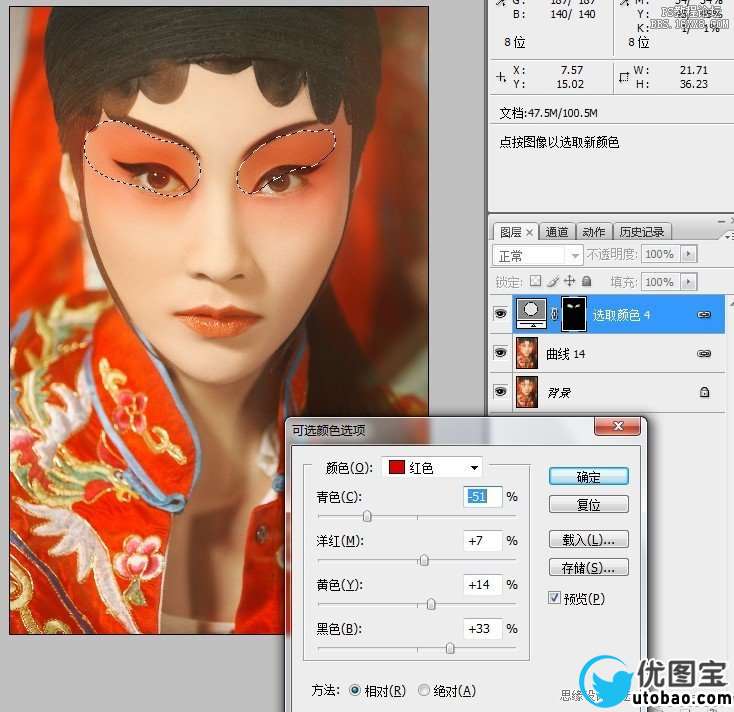Hide the 曲线 14 layer

click(x=500, y=353)
